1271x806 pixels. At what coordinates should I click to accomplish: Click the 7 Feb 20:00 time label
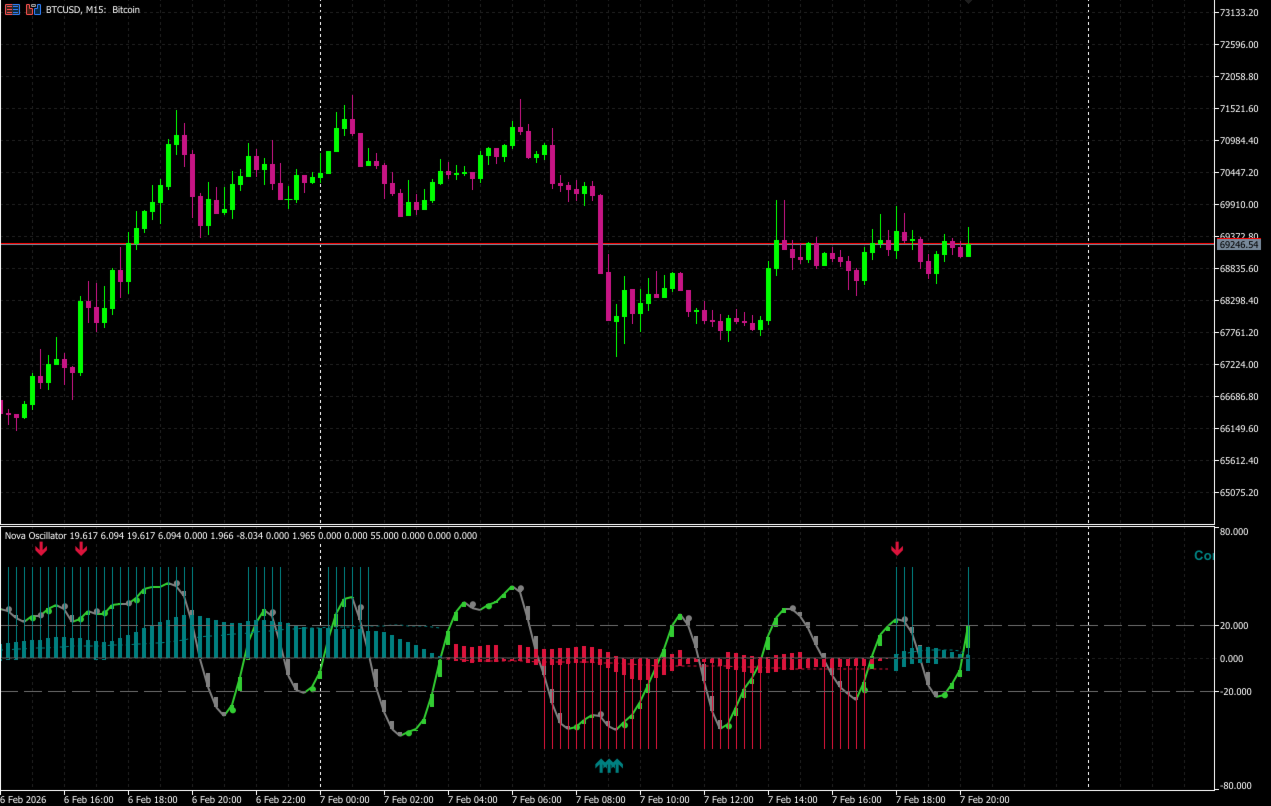[x=985, y=799]
